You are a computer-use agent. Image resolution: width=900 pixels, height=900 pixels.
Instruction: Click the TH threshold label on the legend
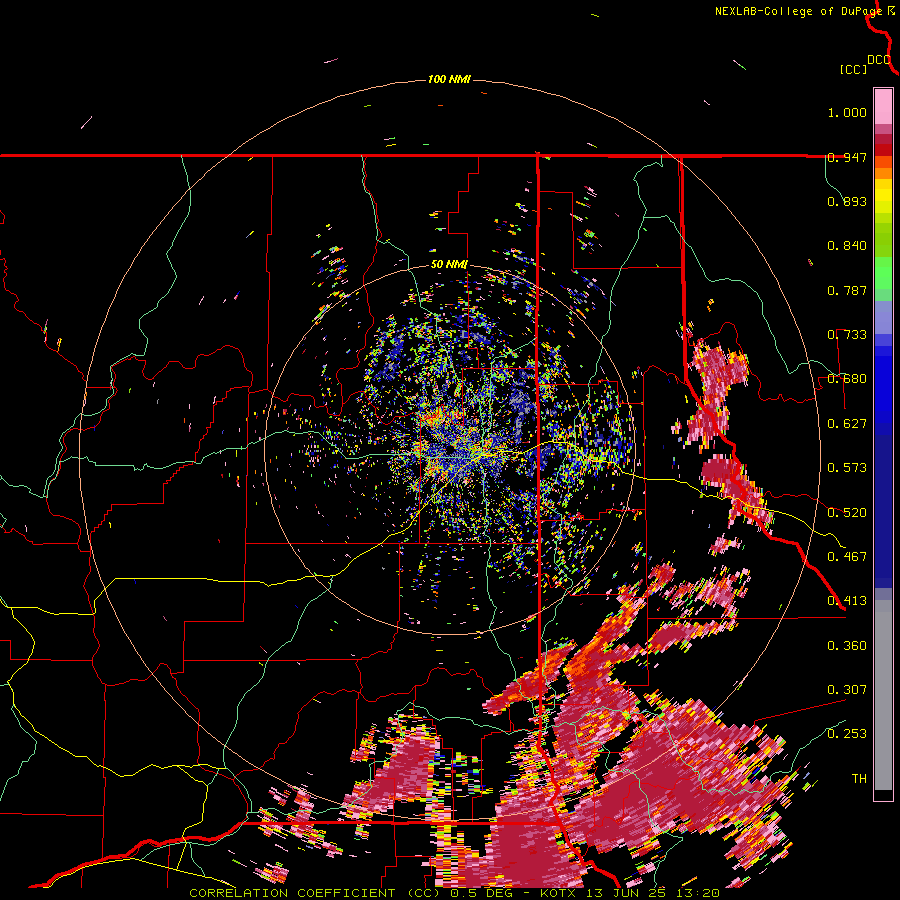(859, 779)
